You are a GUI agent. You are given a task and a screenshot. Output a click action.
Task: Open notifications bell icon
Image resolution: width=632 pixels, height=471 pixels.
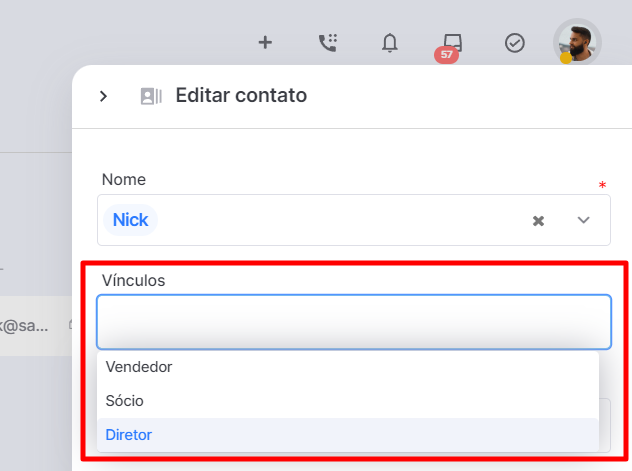point(390,43)
